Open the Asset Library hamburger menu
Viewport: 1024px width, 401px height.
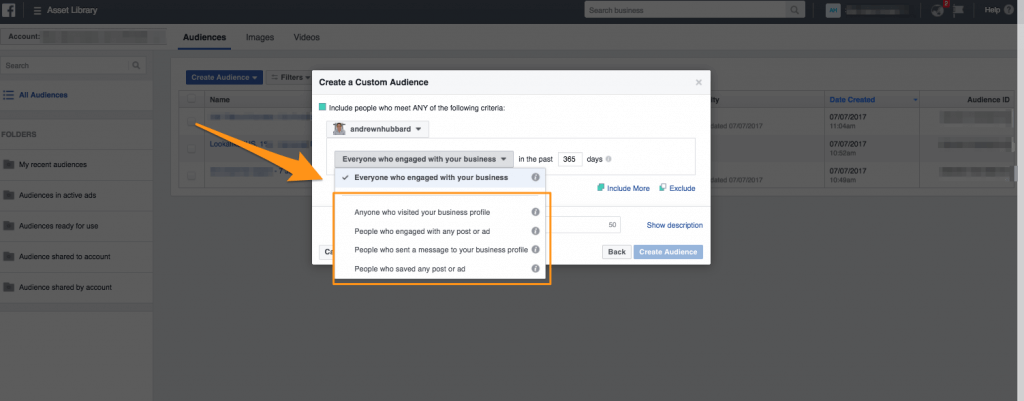(37, 10)
